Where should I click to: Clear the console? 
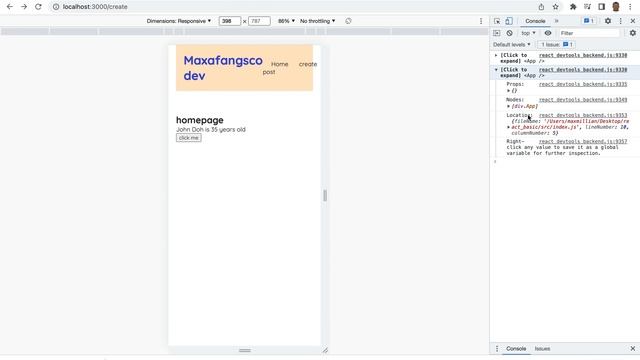(509, 33)
